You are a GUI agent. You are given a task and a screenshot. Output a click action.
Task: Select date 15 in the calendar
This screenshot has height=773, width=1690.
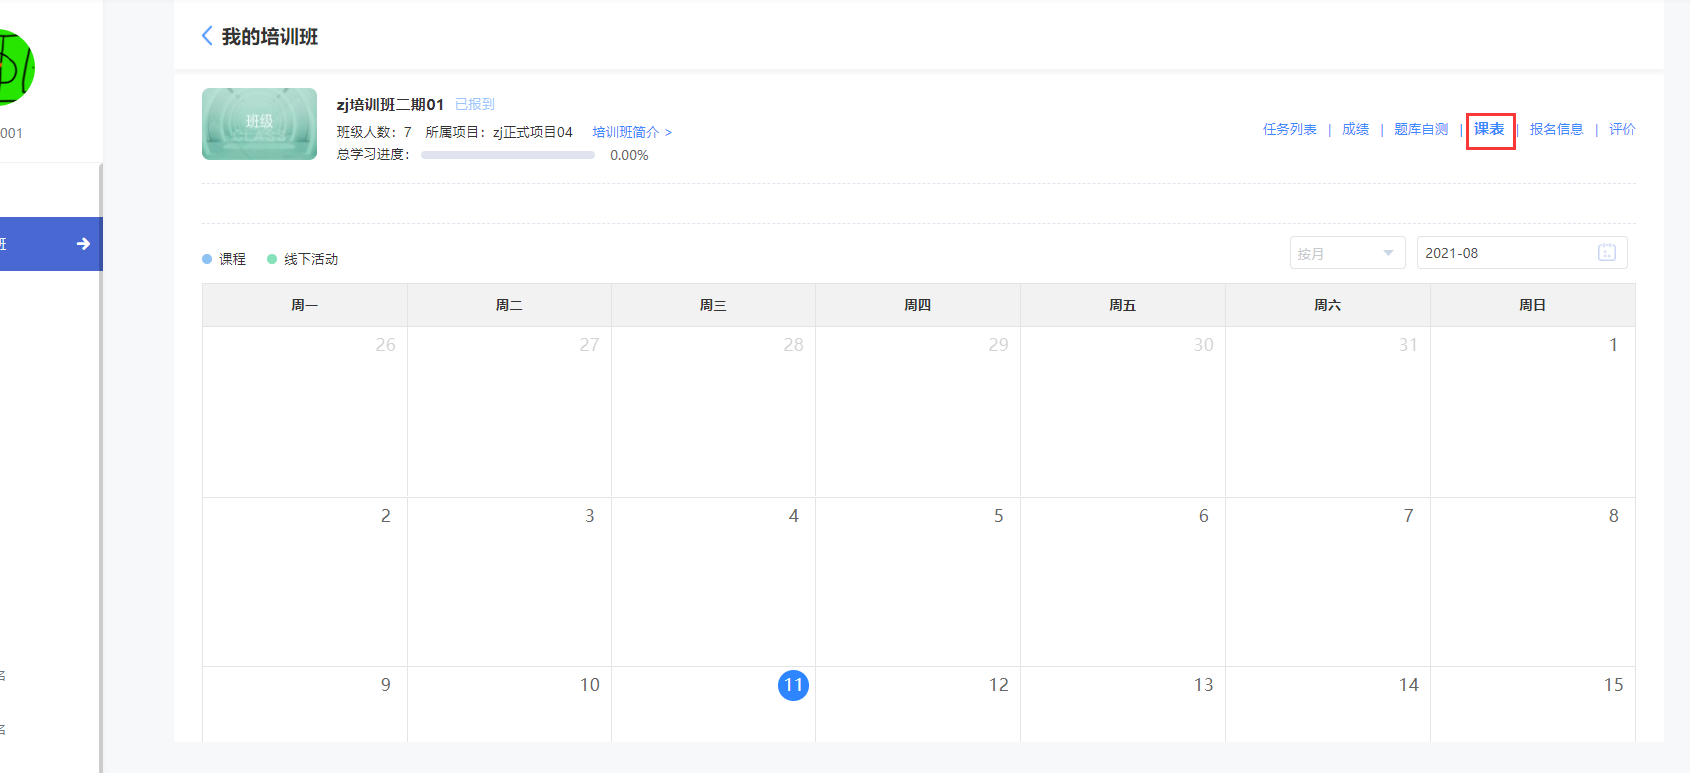tap(1614, 685)
